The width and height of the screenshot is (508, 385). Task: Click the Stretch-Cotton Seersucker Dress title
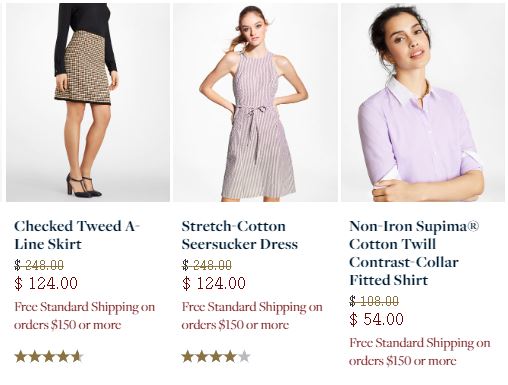240,235
